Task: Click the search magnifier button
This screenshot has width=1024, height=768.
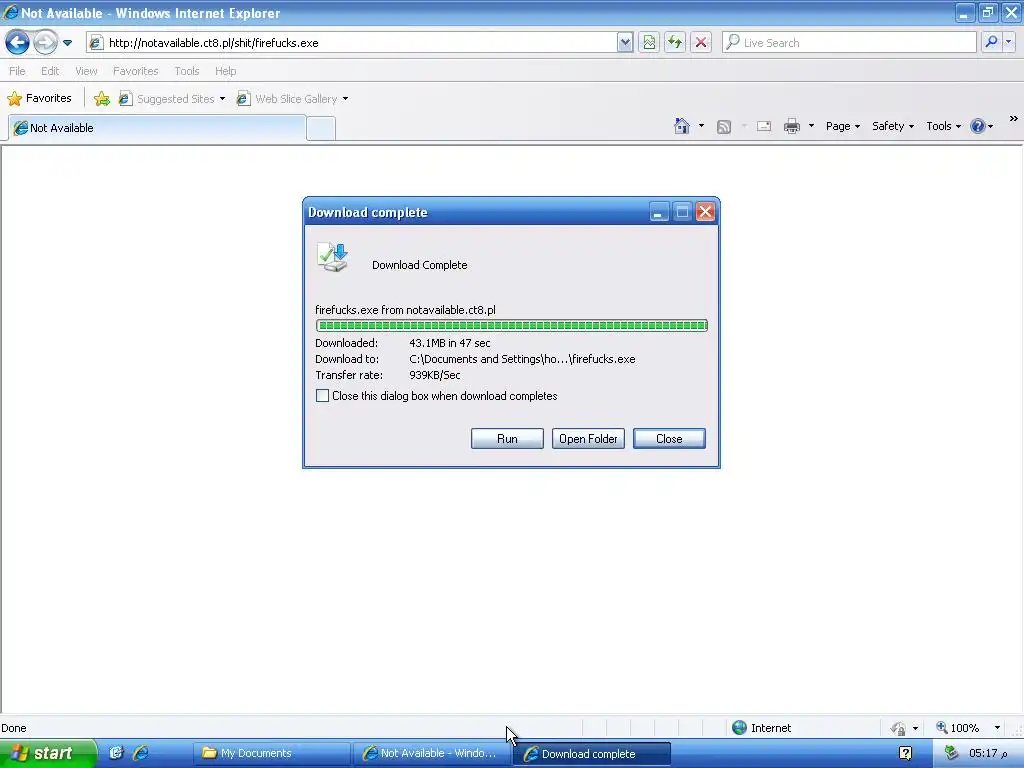Action: tap(991, 42)
